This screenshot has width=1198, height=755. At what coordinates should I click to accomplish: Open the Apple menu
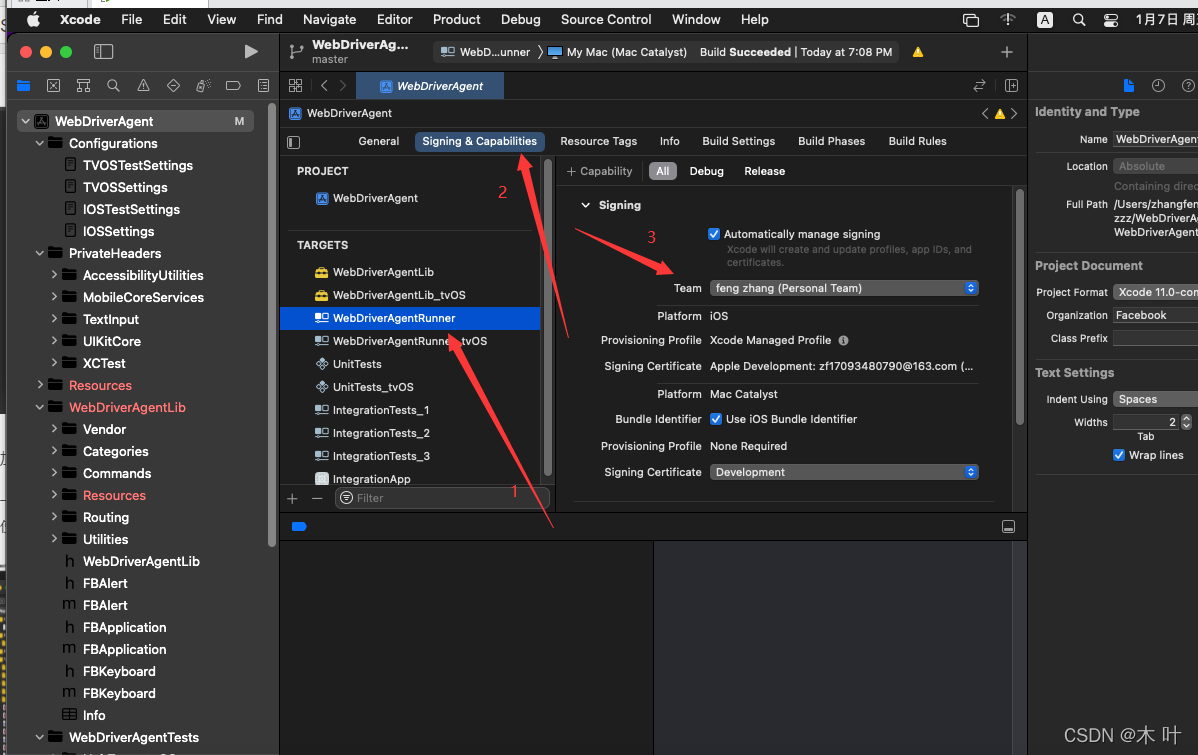[34, 19]
